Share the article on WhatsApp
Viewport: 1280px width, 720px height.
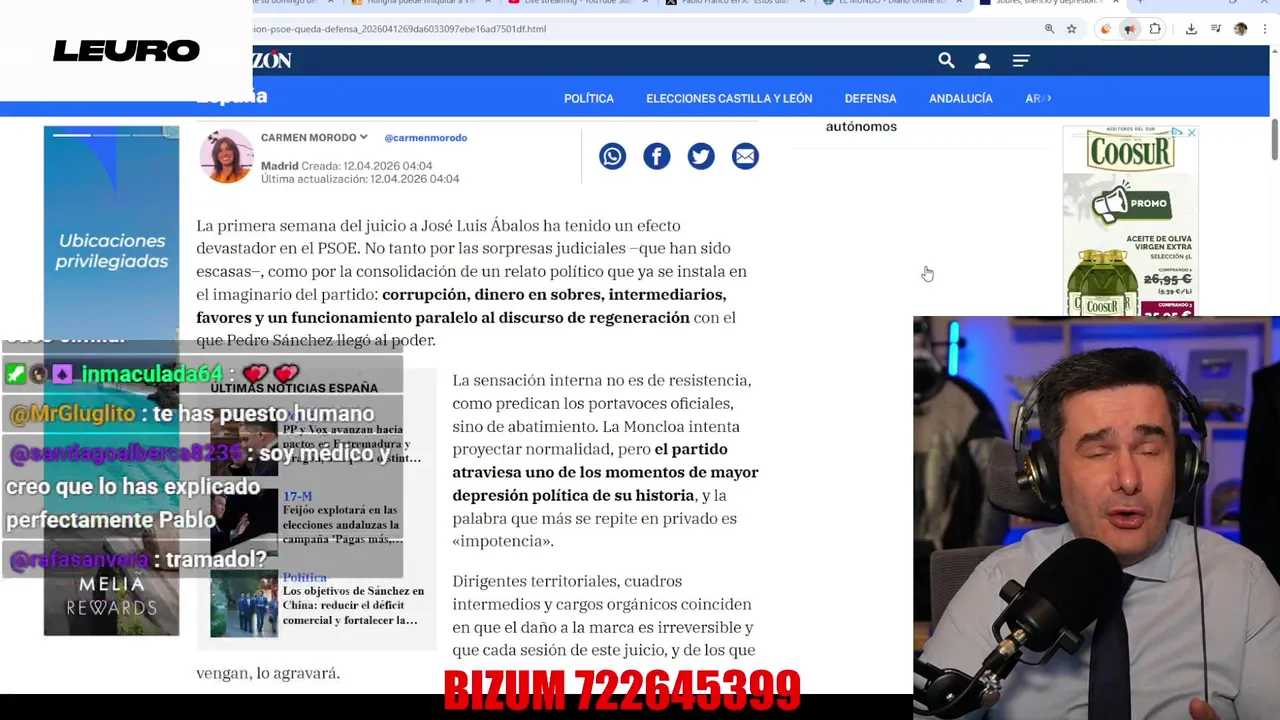point(613,156)
